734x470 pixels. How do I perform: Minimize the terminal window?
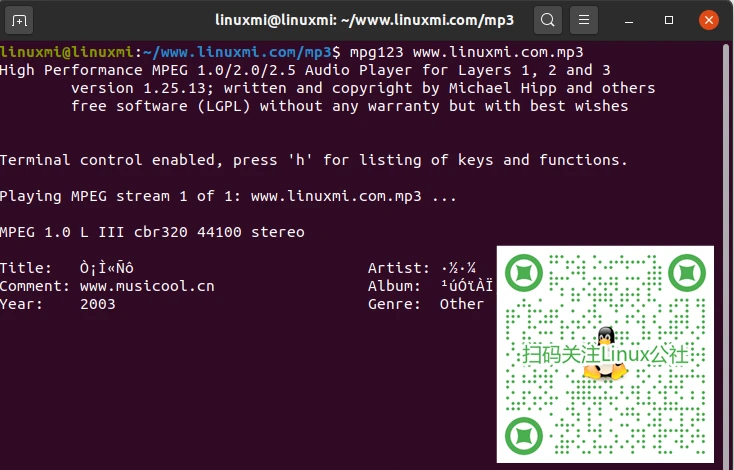click(x=629, y=21)
